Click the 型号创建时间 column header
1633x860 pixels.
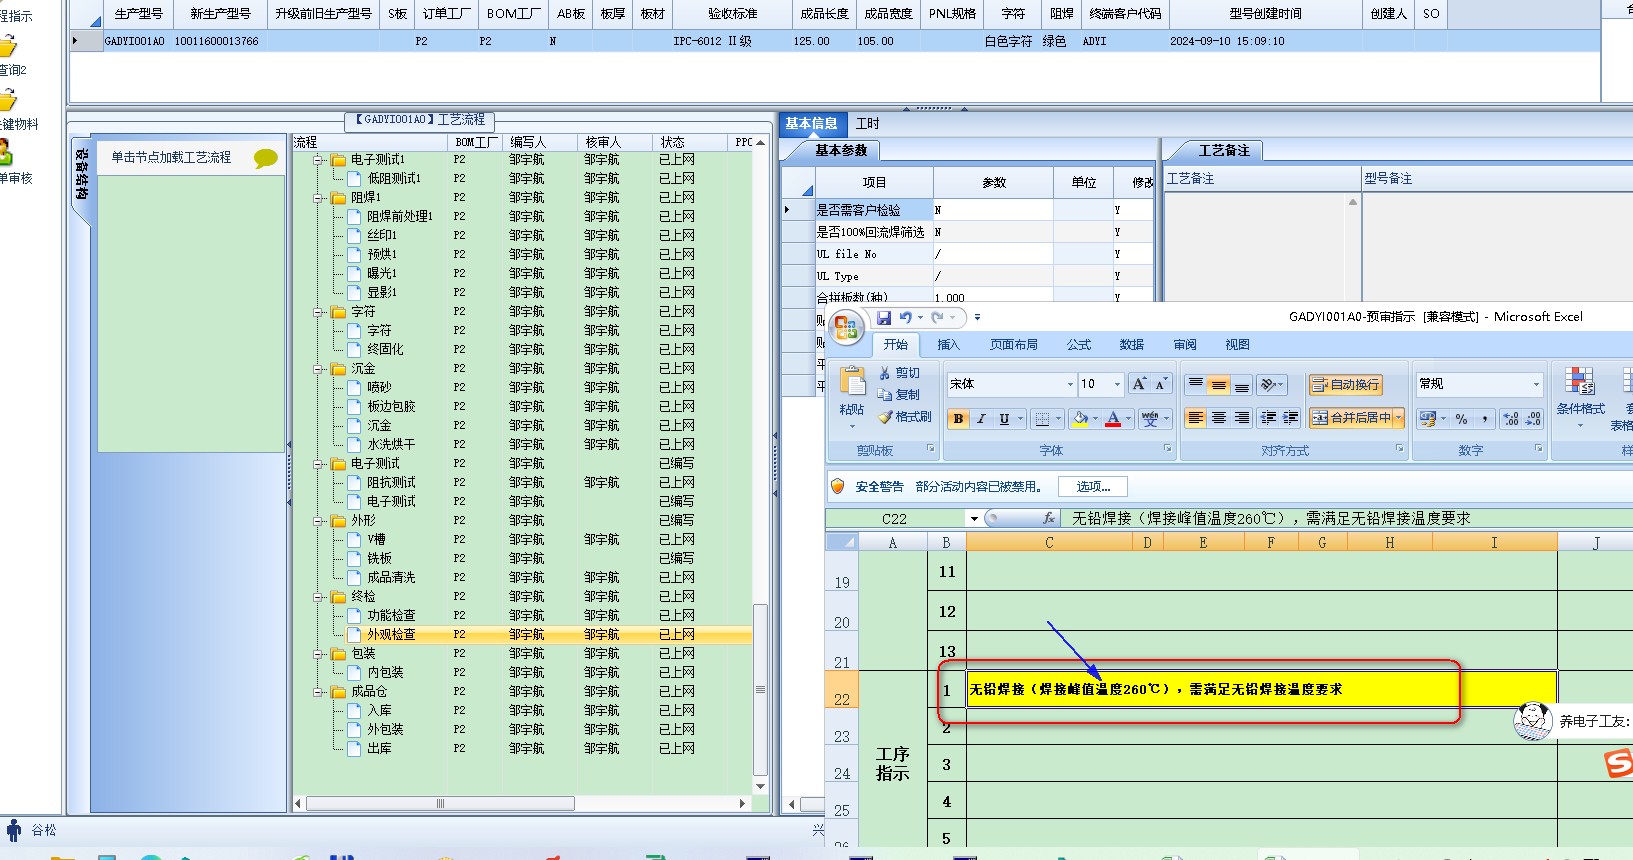click(1266, 14)
